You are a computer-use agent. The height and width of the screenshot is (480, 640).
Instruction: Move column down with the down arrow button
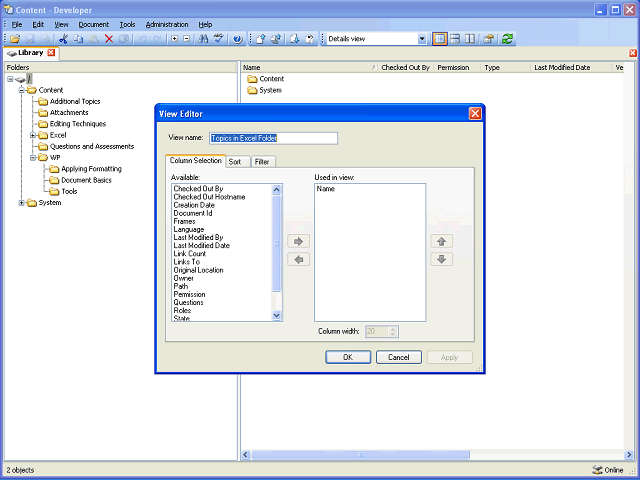(x=442, y=259)
